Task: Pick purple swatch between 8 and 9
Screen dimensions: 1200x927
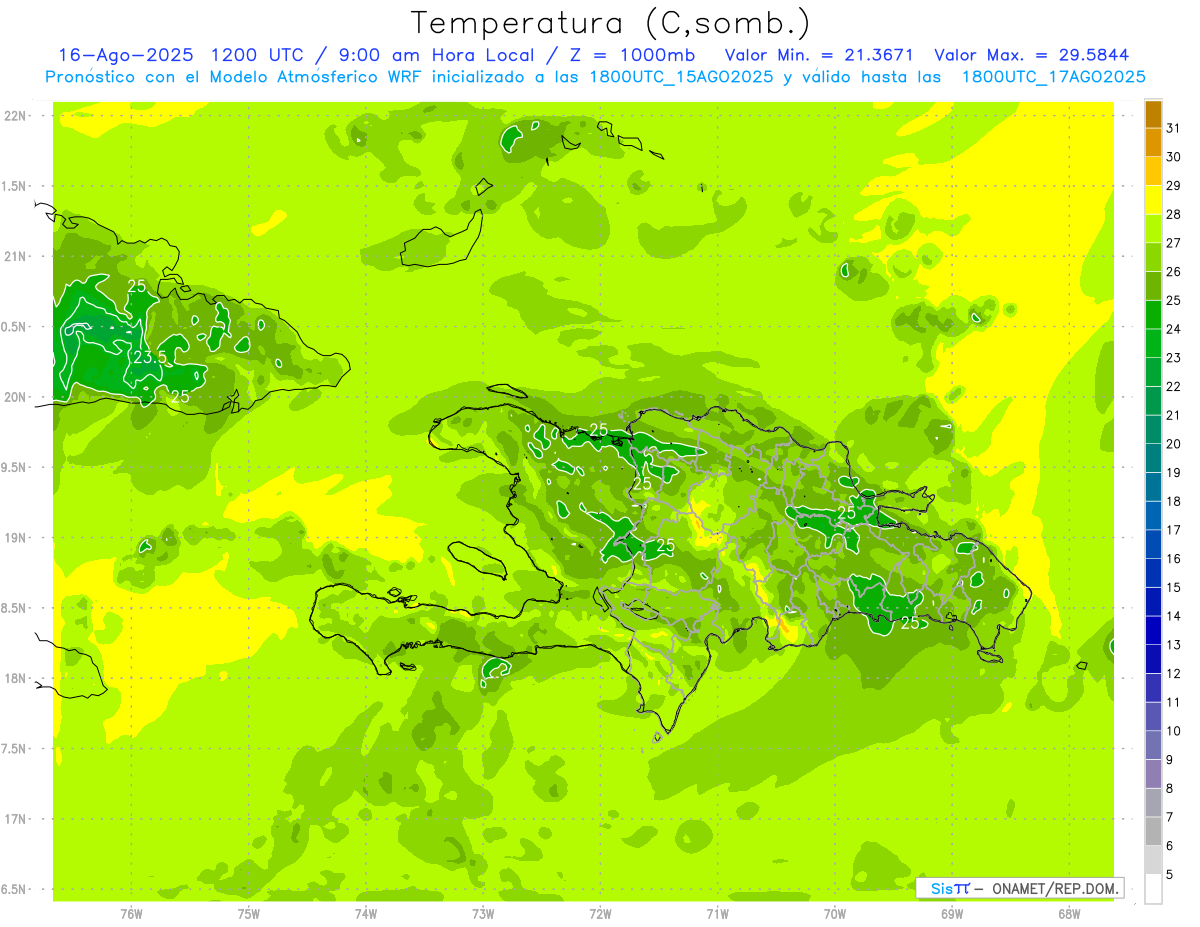Action: (x=1153, y=774)
